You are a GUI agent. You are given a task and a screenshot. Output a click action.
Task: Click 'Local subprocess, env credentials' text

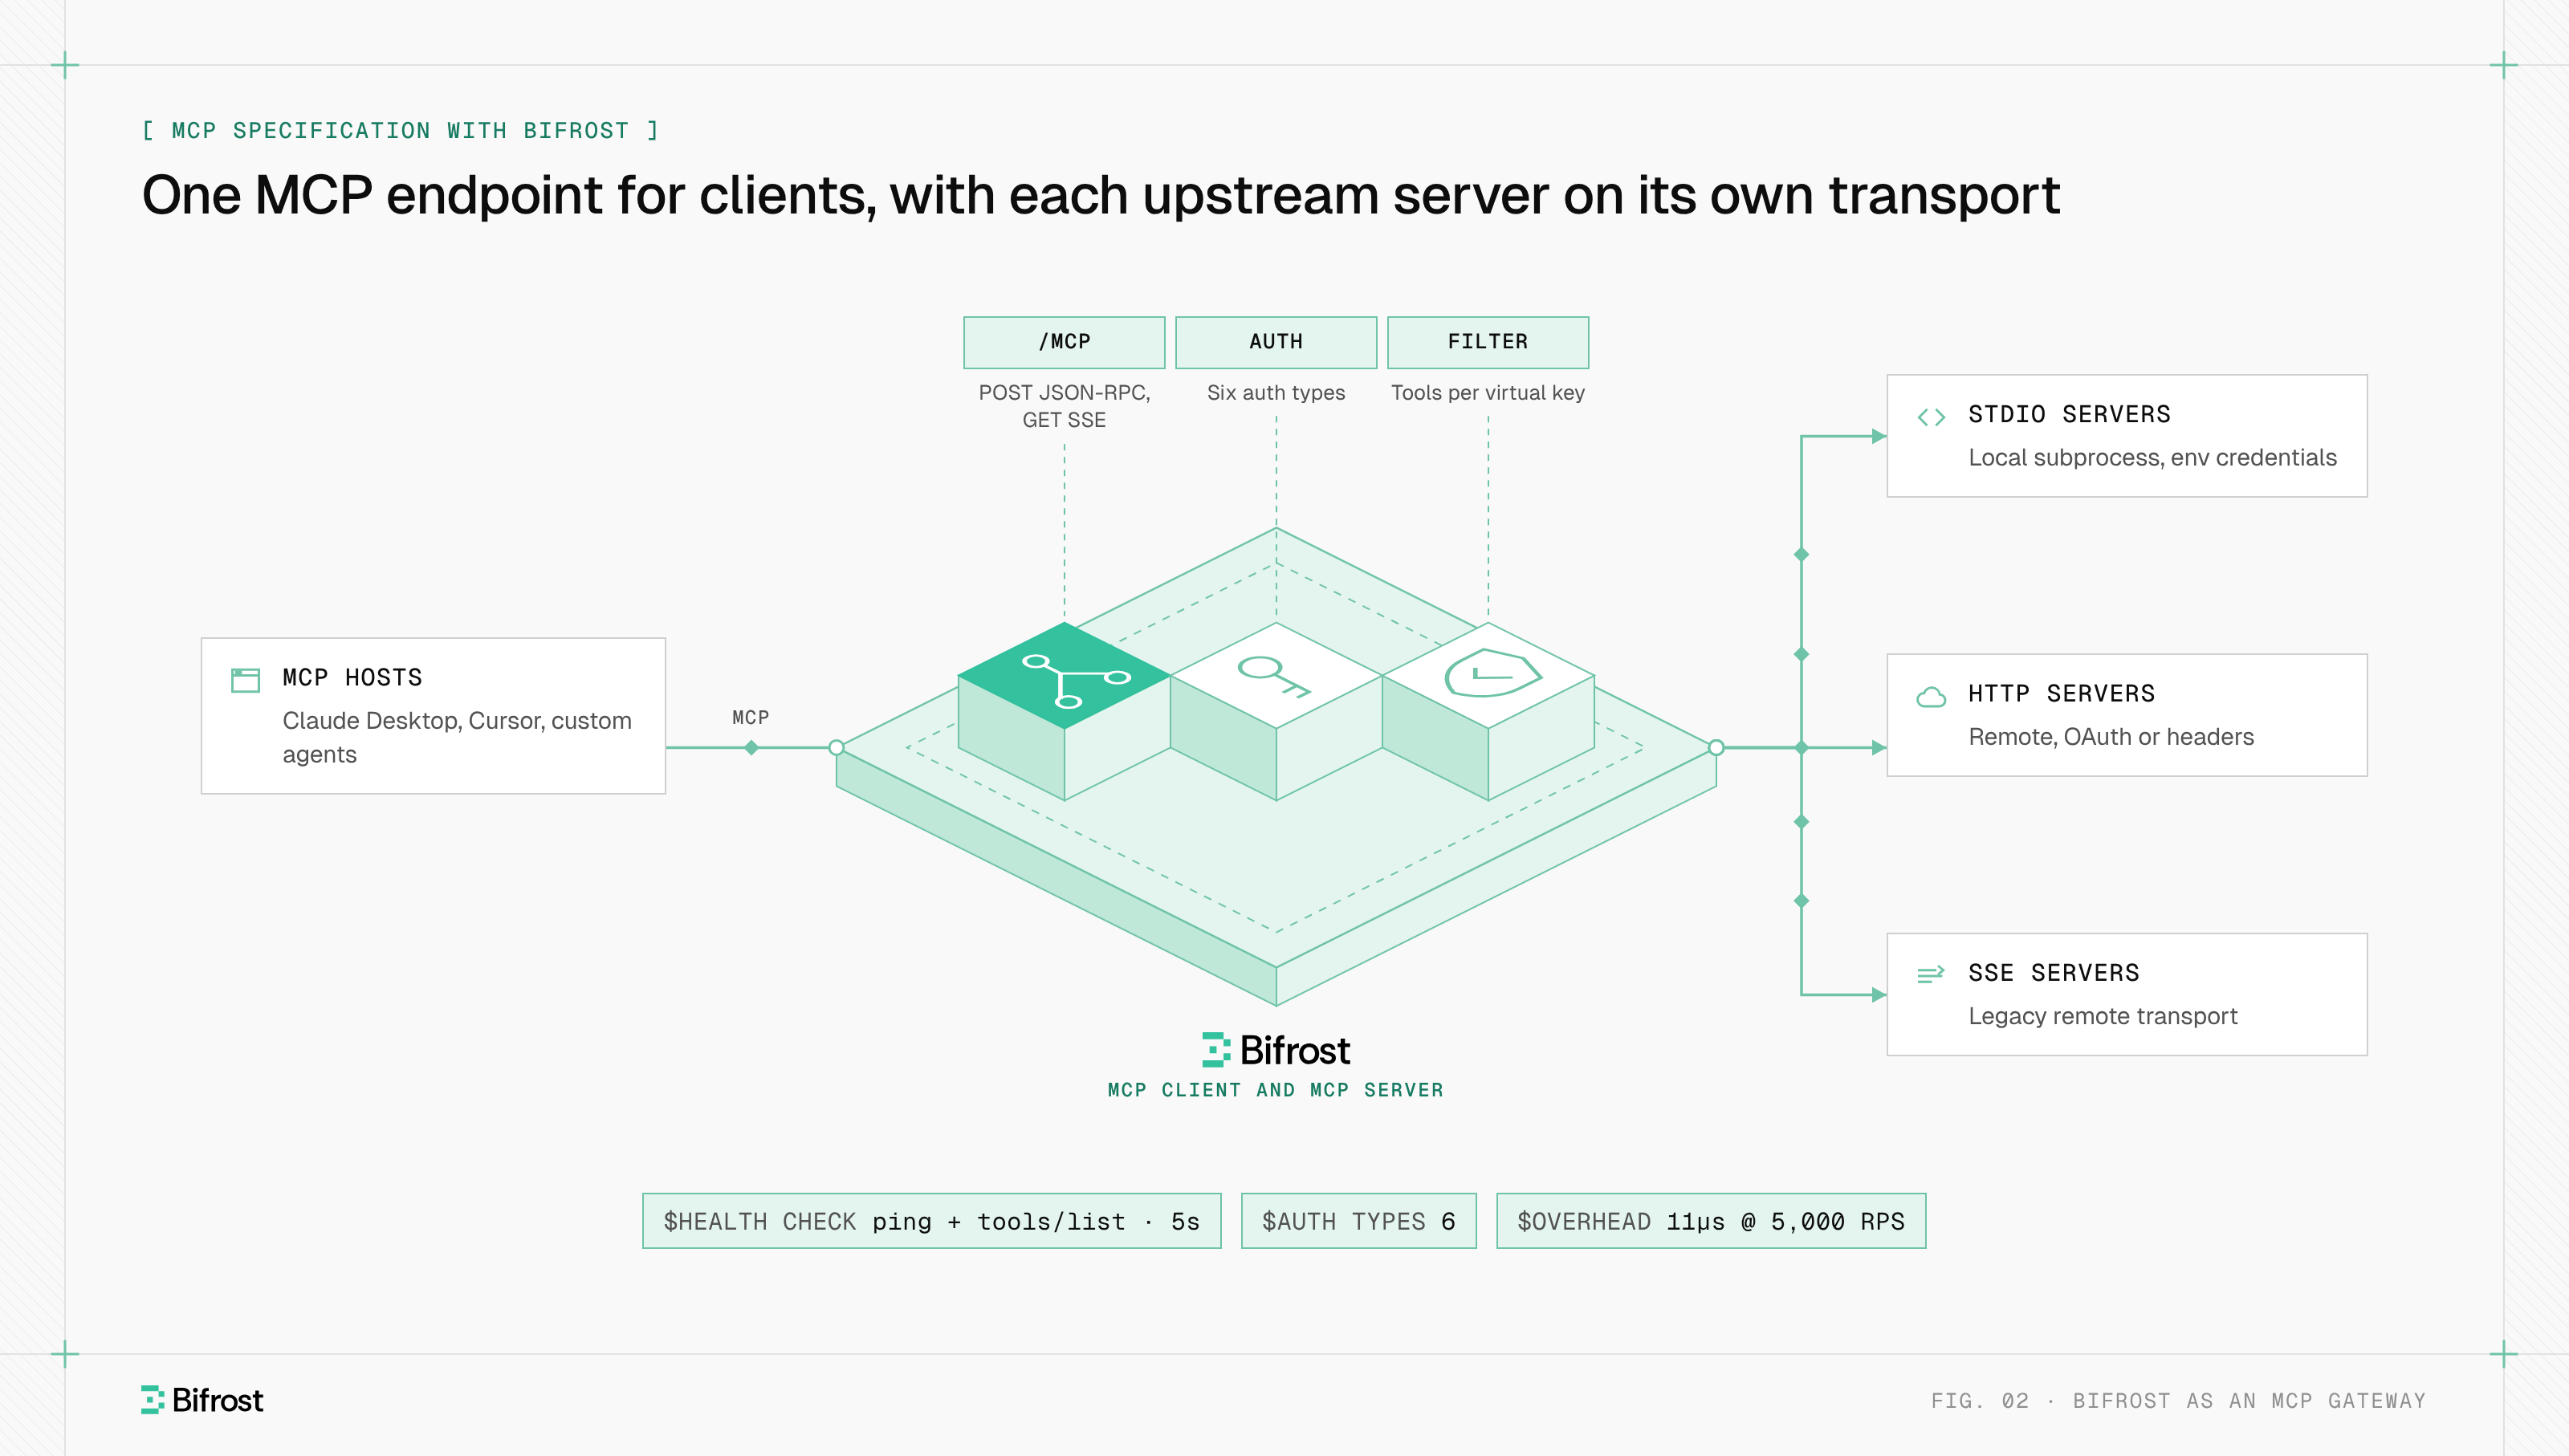(2152, 458)
